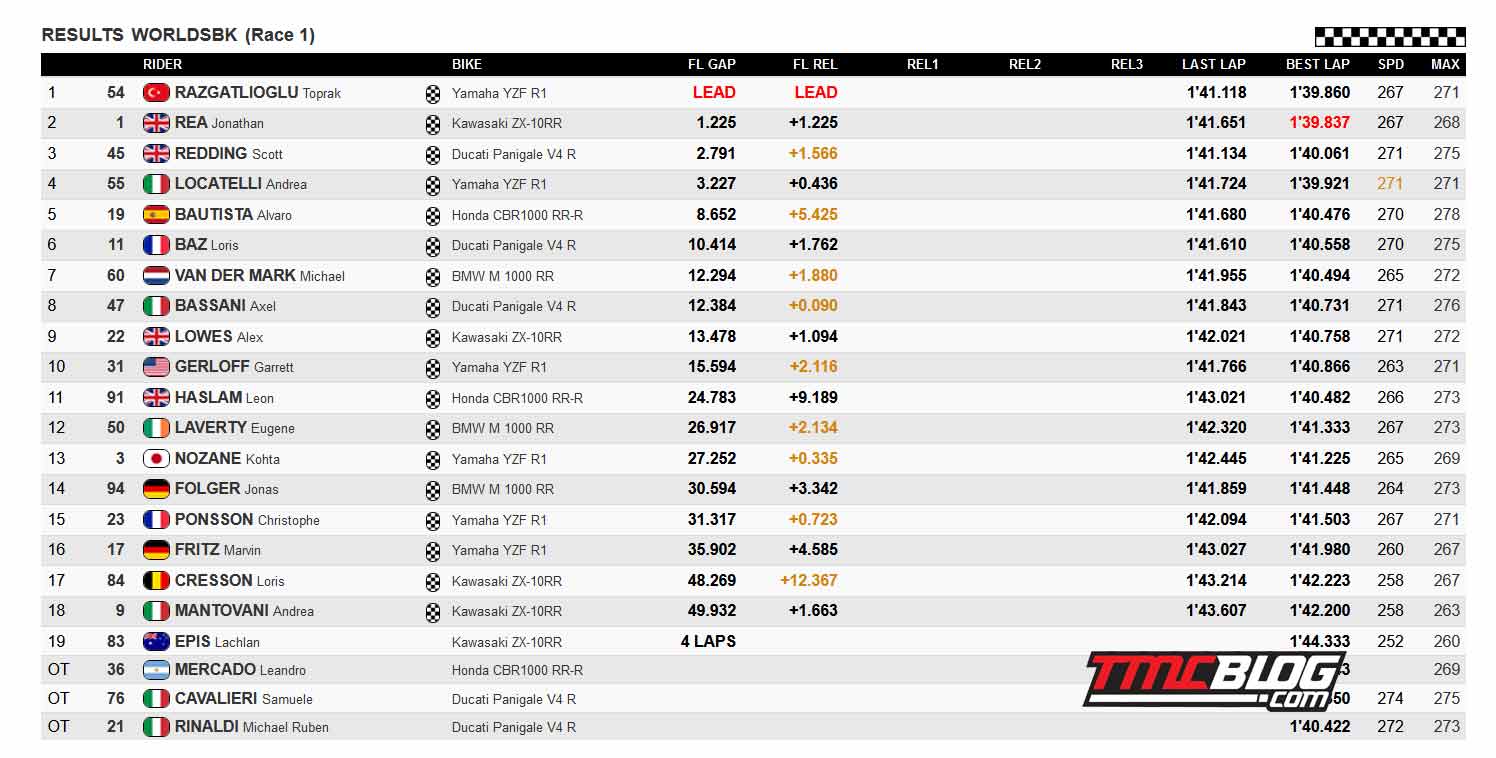Click the Dutch flag beside Van Der Mark
Image resolution: width=1496 pixels, height=758 pixels.
tap(156, 276)
